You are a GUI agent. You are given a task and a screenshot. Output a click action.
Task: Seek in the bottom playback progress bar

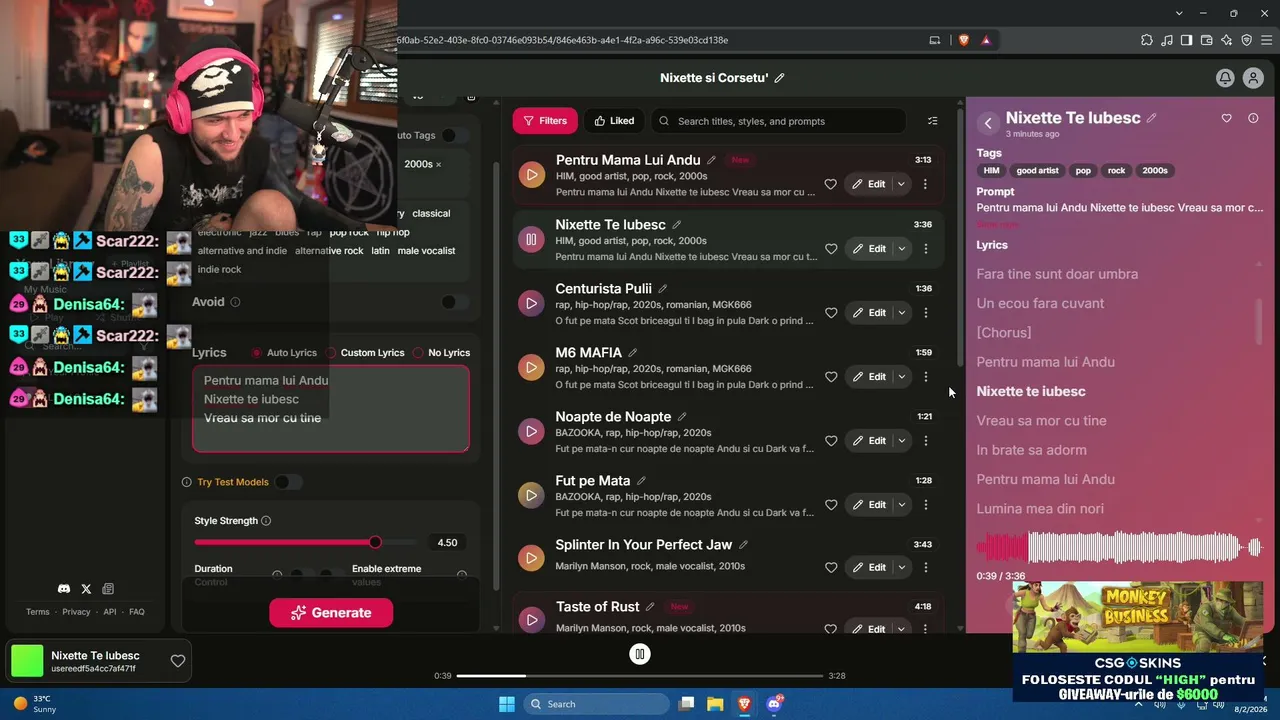(x=640, y=676)
